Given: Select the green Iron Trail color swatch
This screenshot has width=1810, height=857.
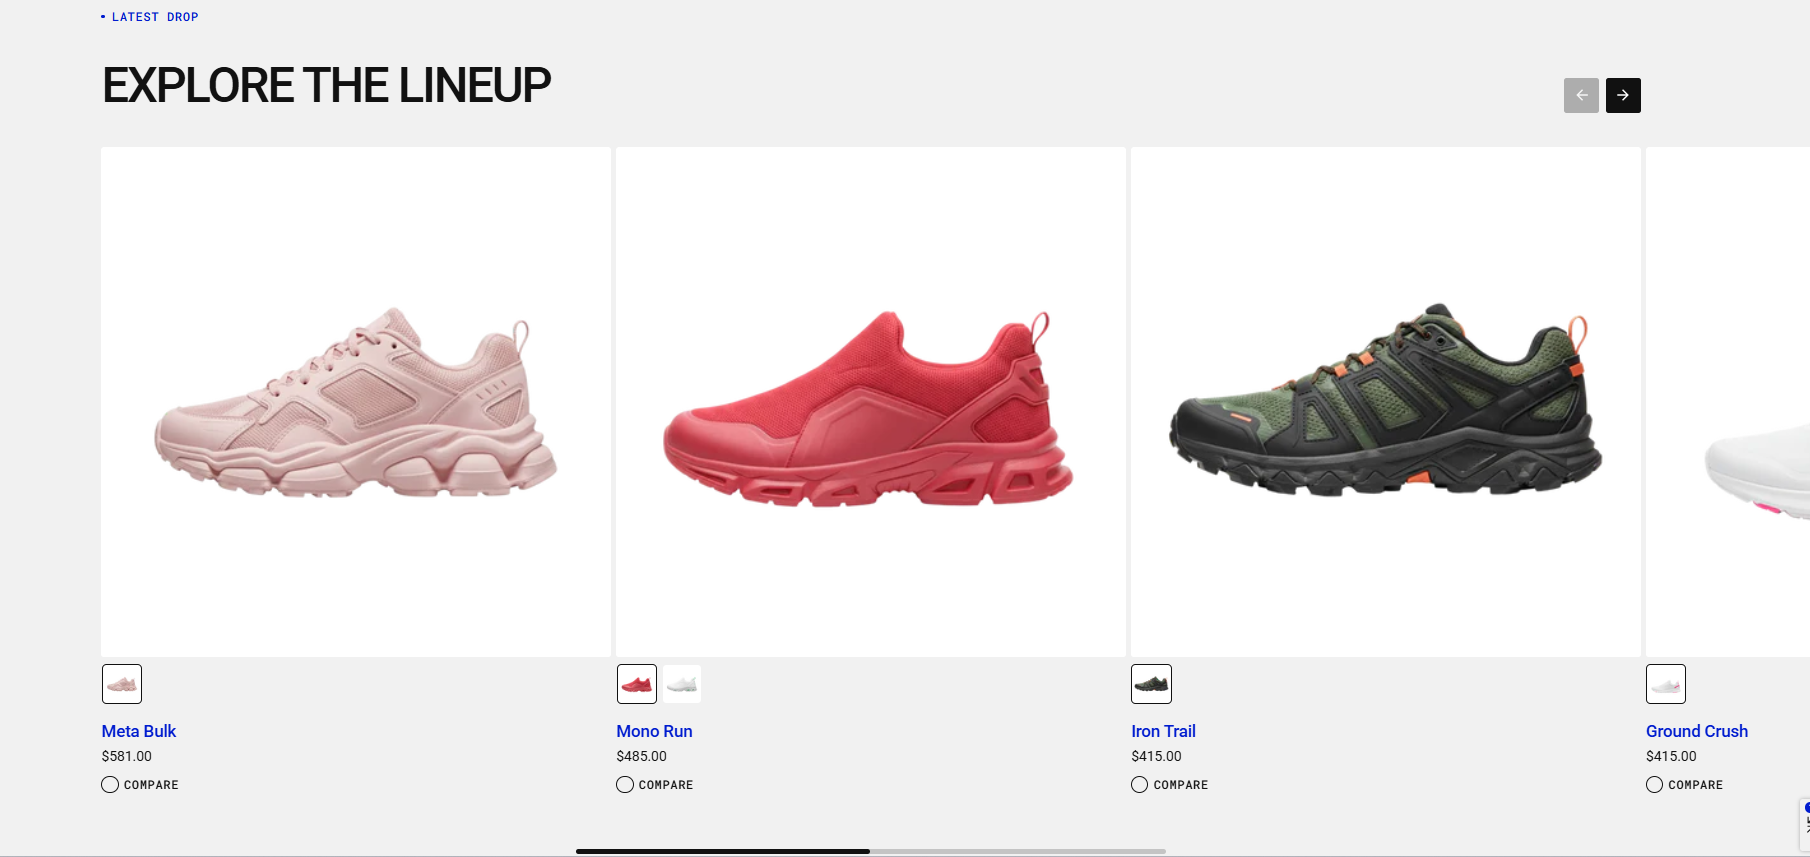Looking at the screenshot, I should coord(1151,684).
